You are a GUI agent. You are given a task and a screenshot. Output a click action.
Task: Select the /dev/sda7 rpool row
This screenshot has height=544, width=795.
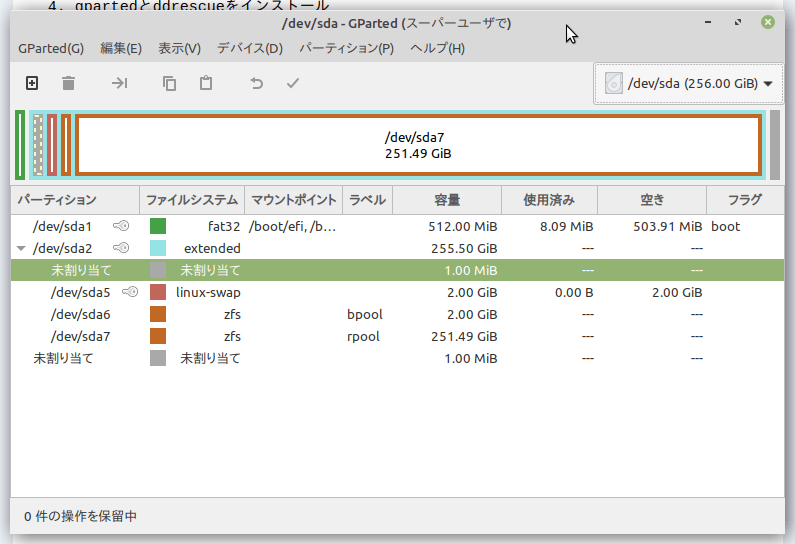coord(398,337)
